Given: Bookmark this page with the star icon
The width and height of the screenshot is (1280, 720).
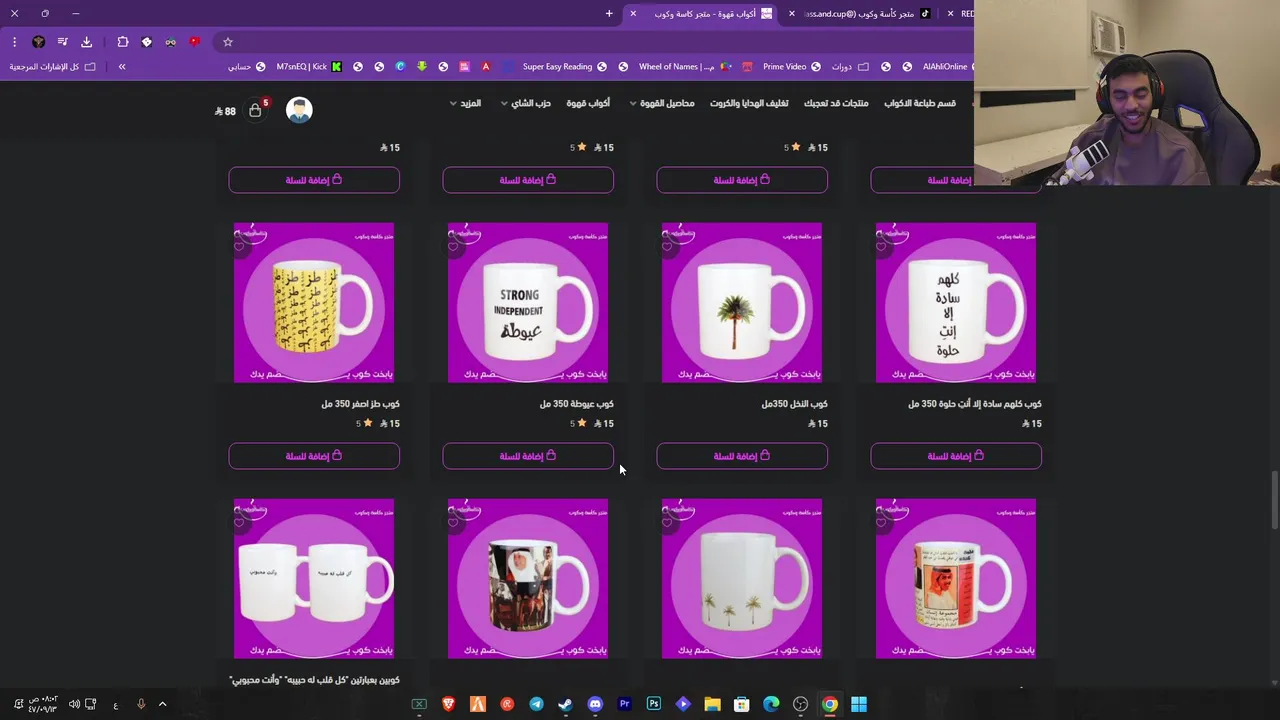Looking at the screenshot, I should (x=228, y=42).
